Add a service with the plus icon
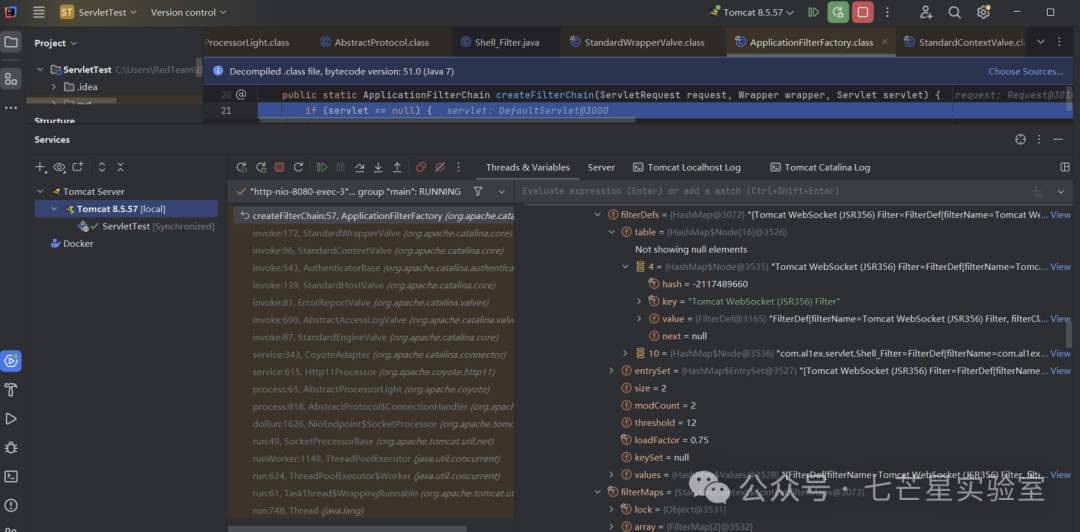1080x532 pixels. [x=41, y=167]
